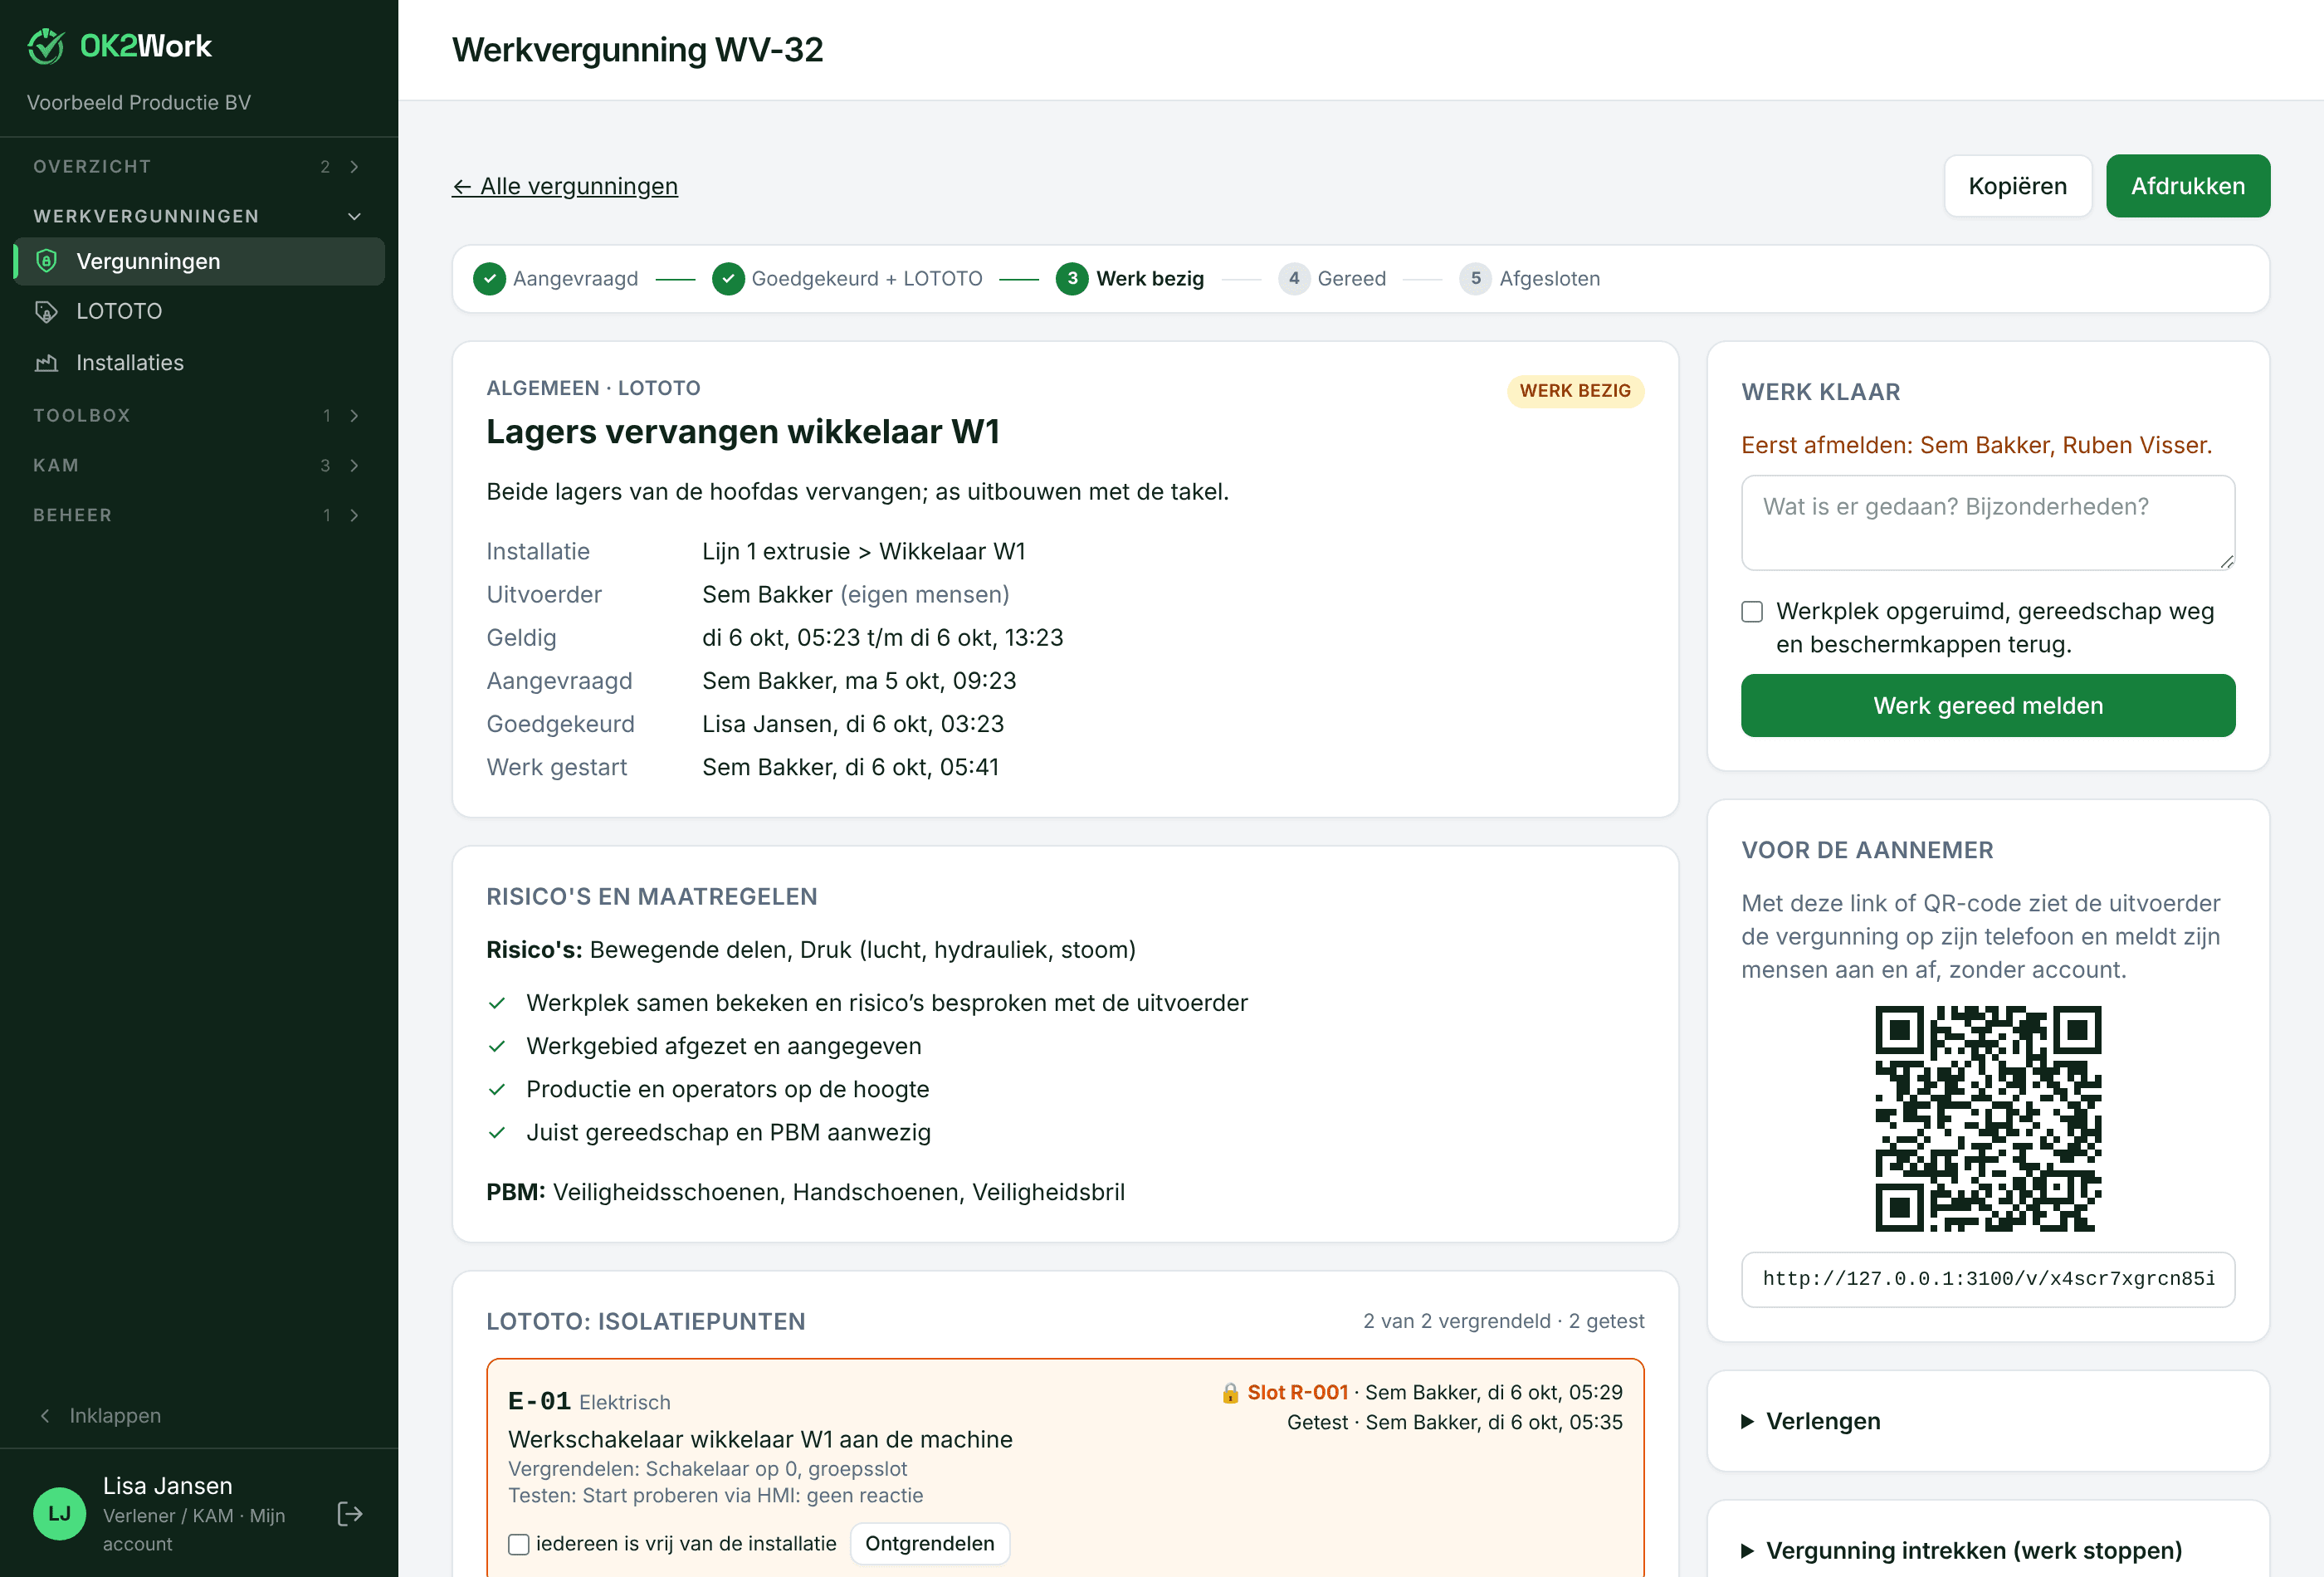Click 'Slot R-001' lock label

pyautogui.click(x=1297, y=1392)
